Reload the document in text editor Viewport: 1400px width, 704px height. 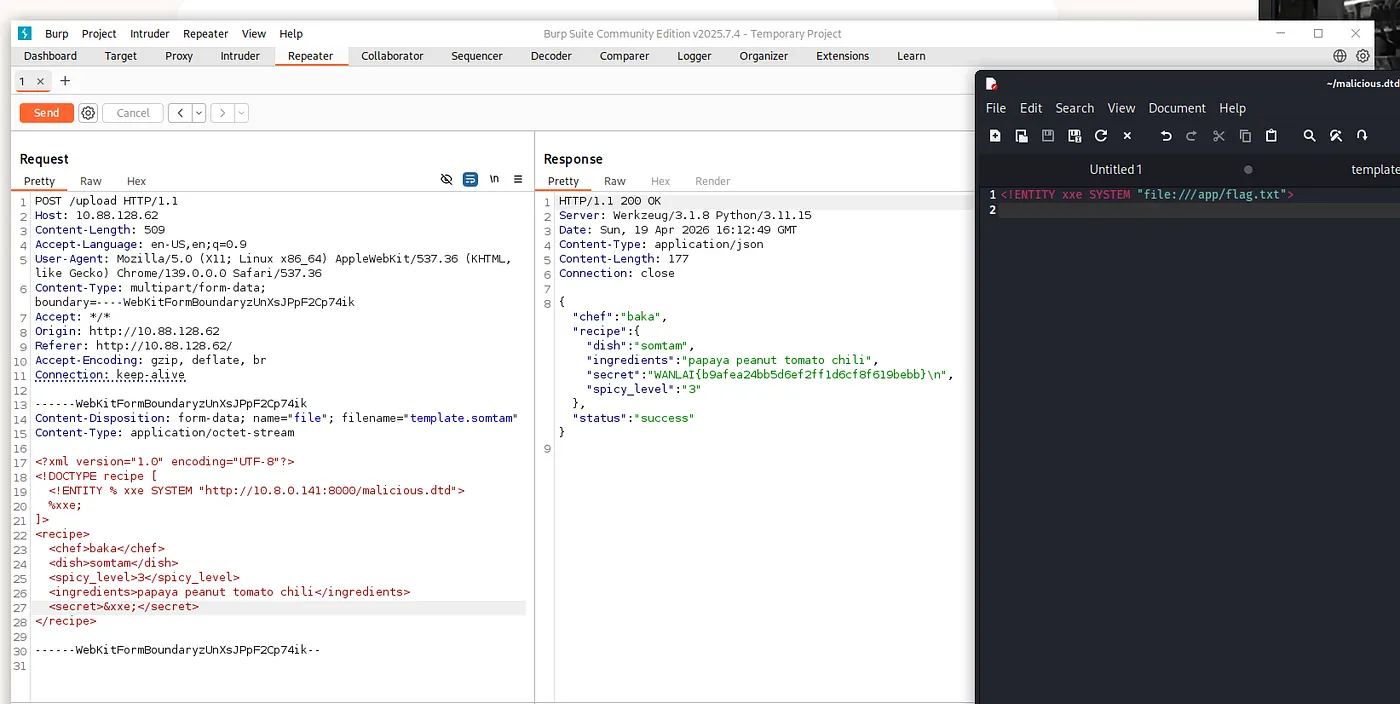(x=1101, y=136)
